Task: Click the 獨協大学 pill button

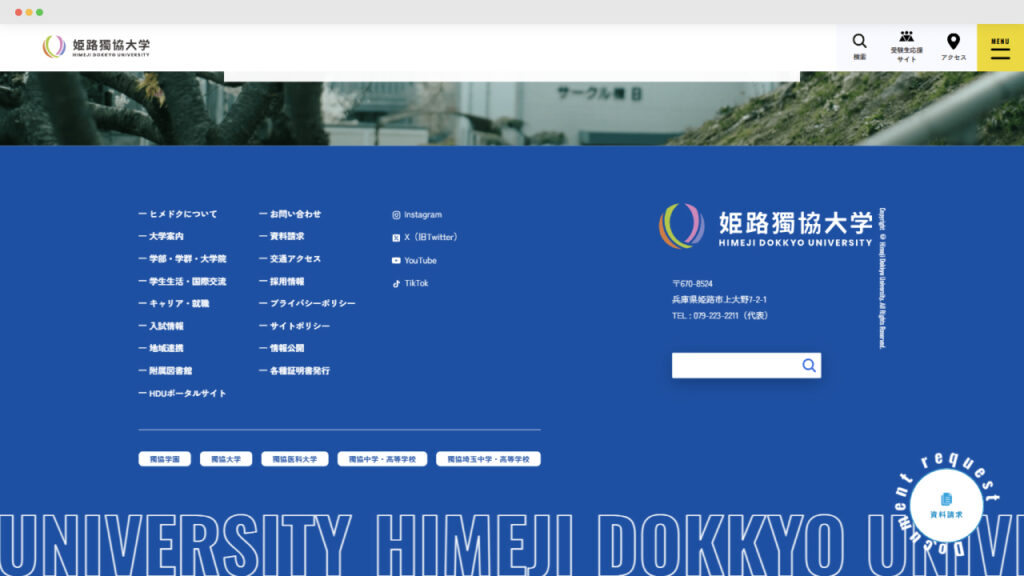Action: pyautogui.click(x=226, y=459)
